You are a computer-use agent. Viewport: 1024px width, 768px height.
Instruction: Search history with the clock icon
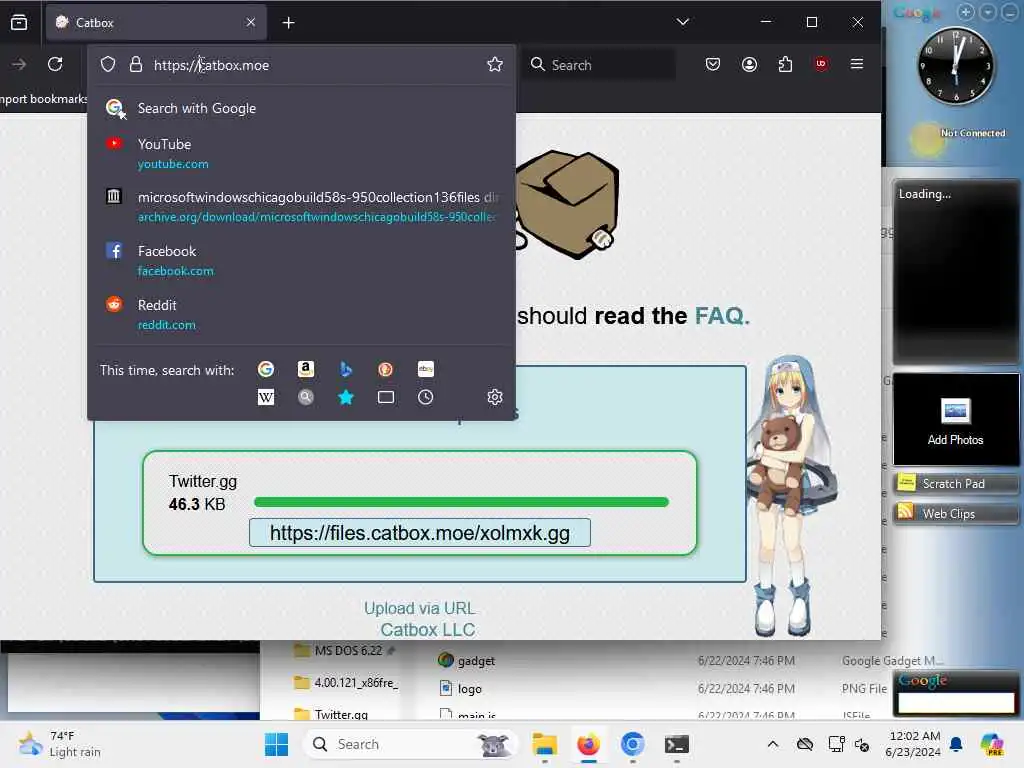coord(426,397)
